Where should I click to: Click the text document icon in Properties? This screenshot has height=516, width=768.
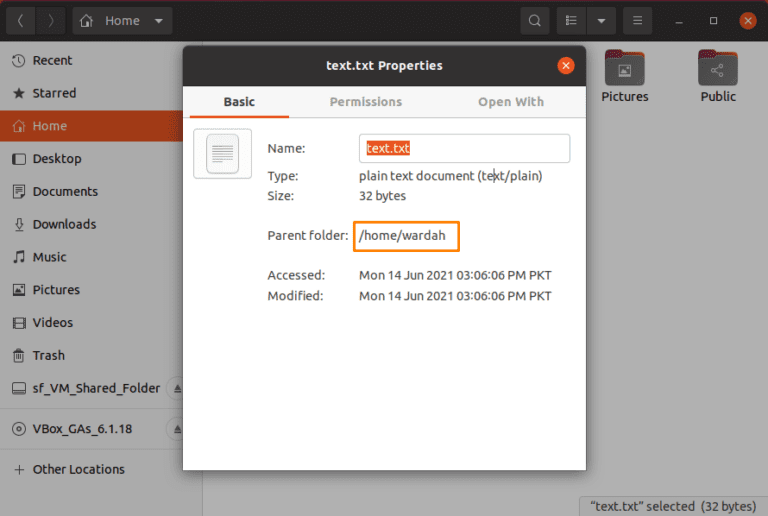(222, 154)
